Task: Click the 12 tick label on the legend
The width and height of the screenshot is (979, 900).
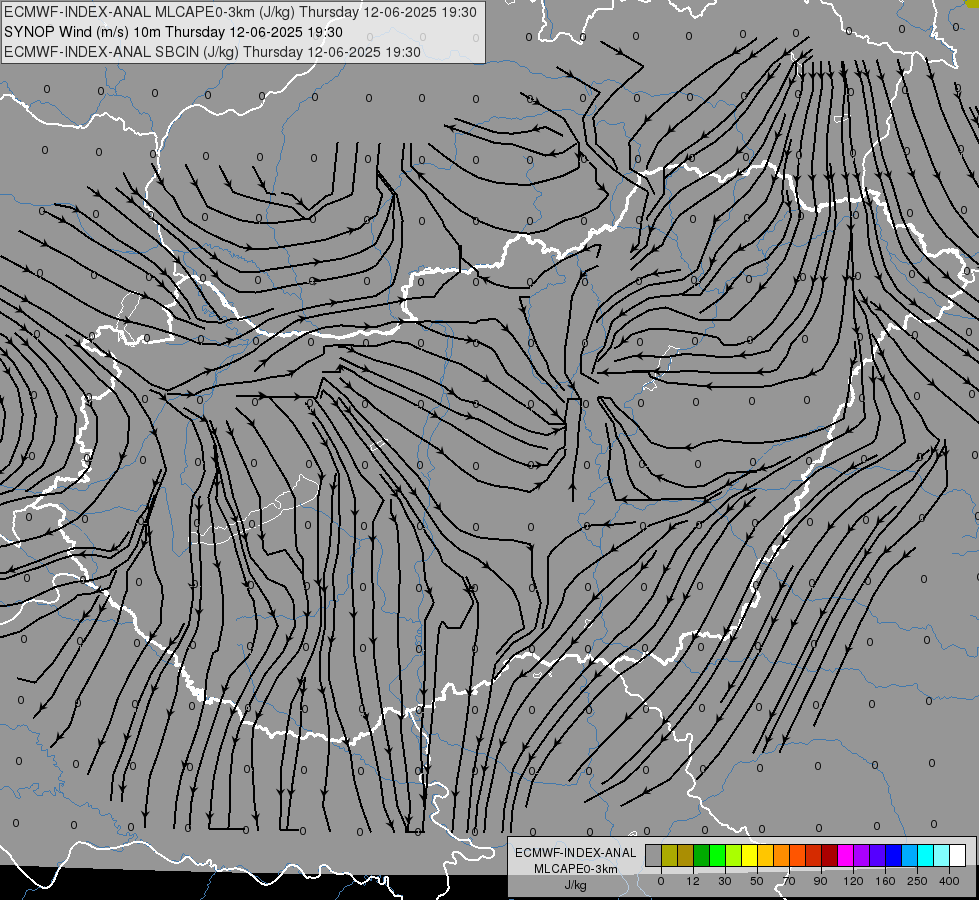Action: (x=693, y=881)
